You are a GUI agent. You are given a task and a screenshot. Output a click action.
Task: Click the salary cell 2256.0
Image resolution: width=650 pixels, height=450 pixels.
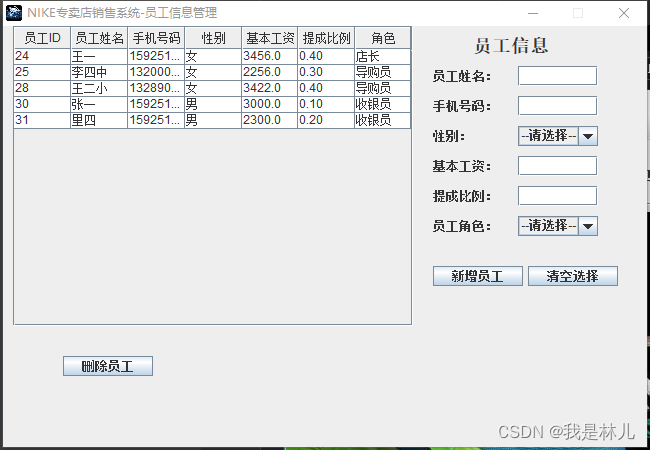[270, 73]
